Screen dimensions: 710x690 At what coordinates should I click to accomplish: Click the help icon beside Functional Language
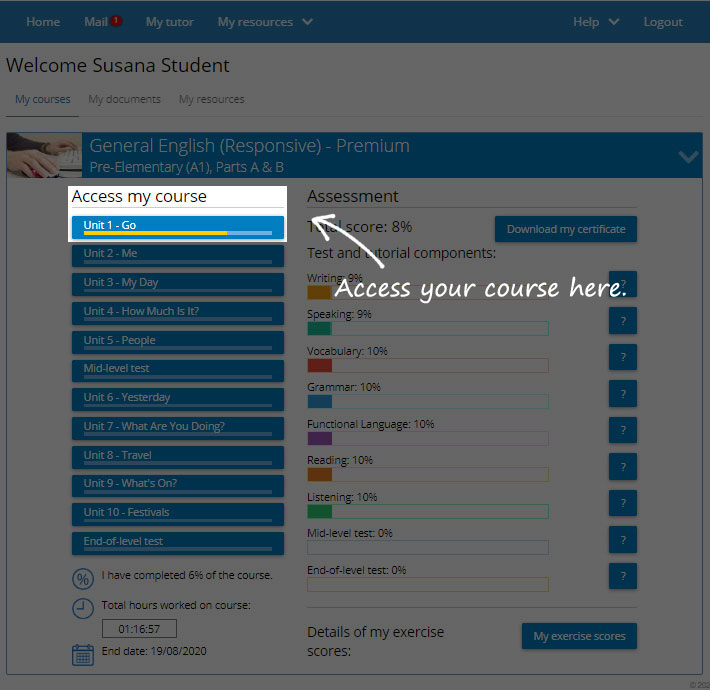click(622, 430)
